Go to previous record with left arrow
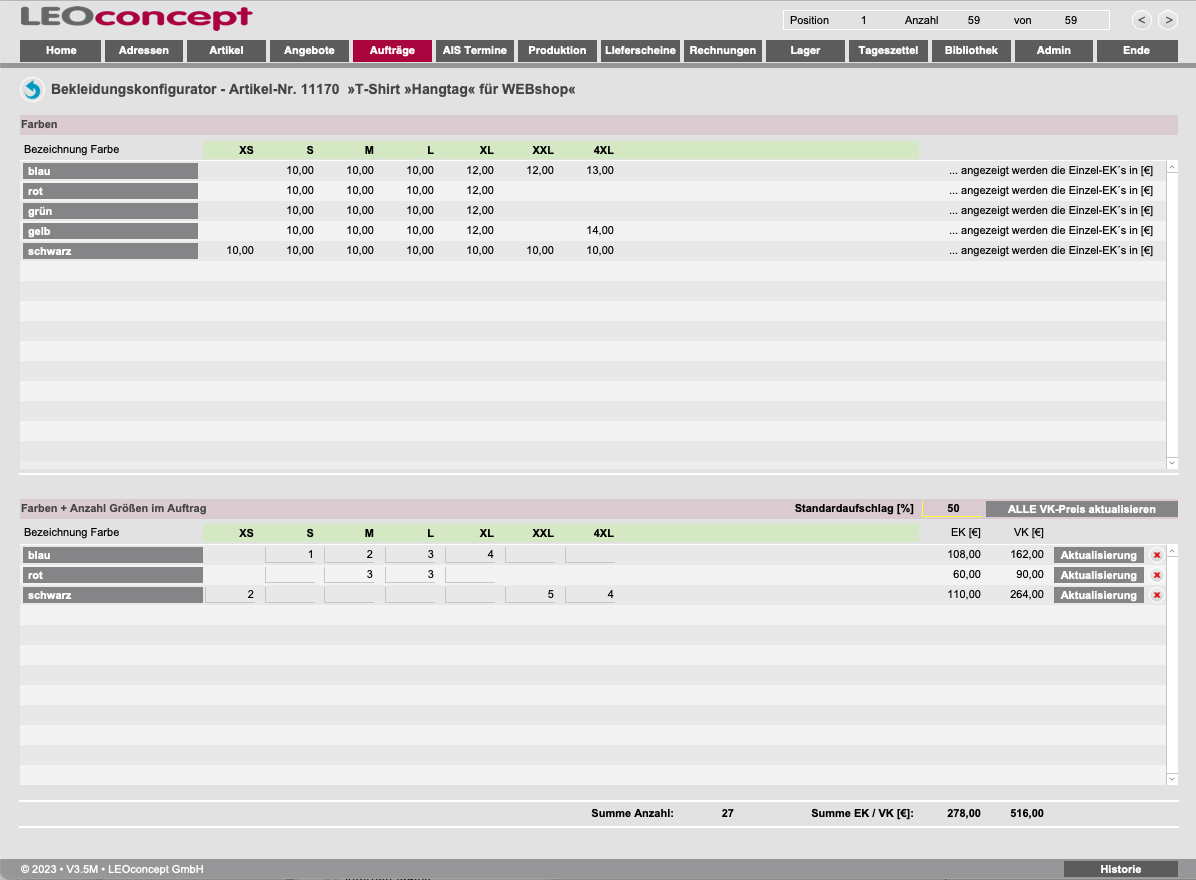 [x=1141, y=20]
